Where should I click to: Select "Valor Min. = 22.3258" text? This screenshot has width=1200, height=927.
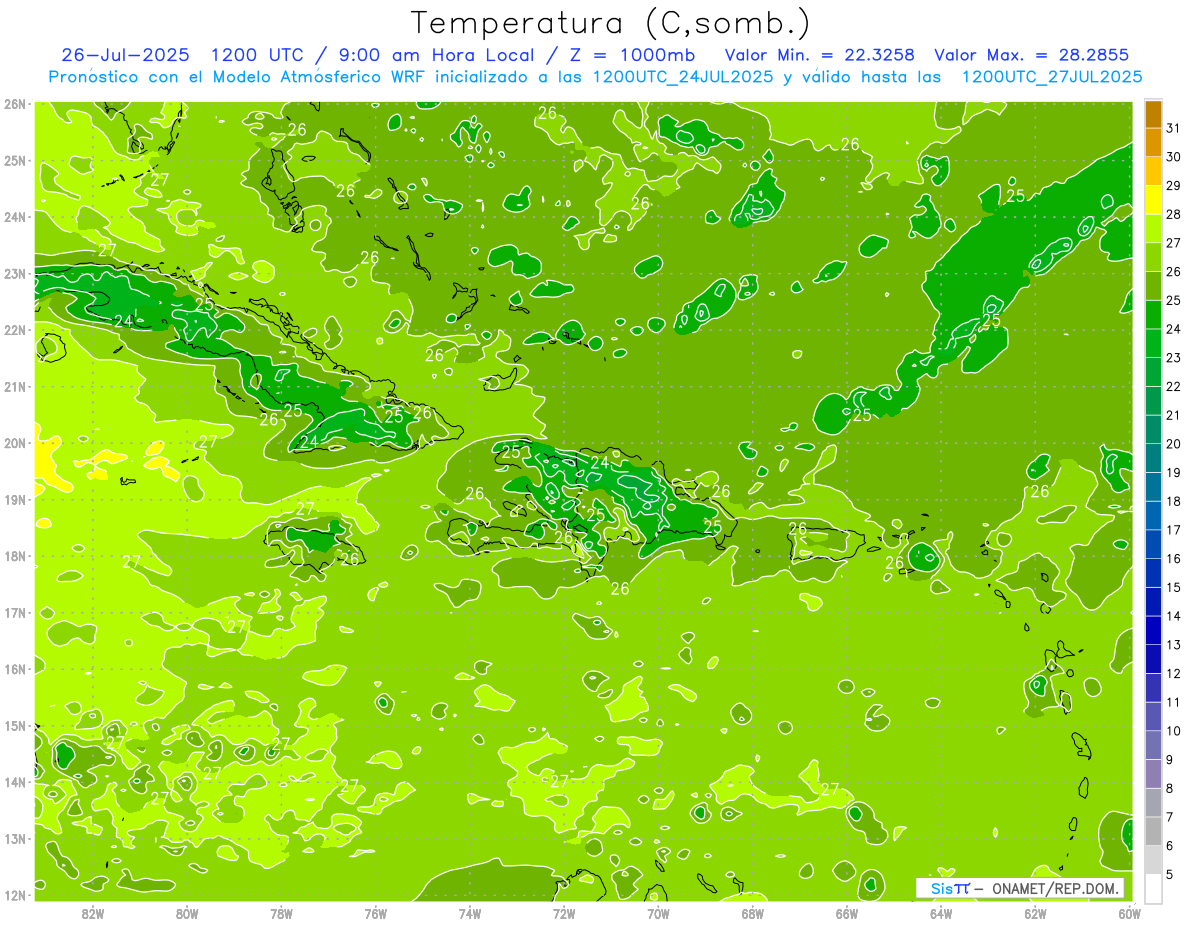click(x=819, y=54)
